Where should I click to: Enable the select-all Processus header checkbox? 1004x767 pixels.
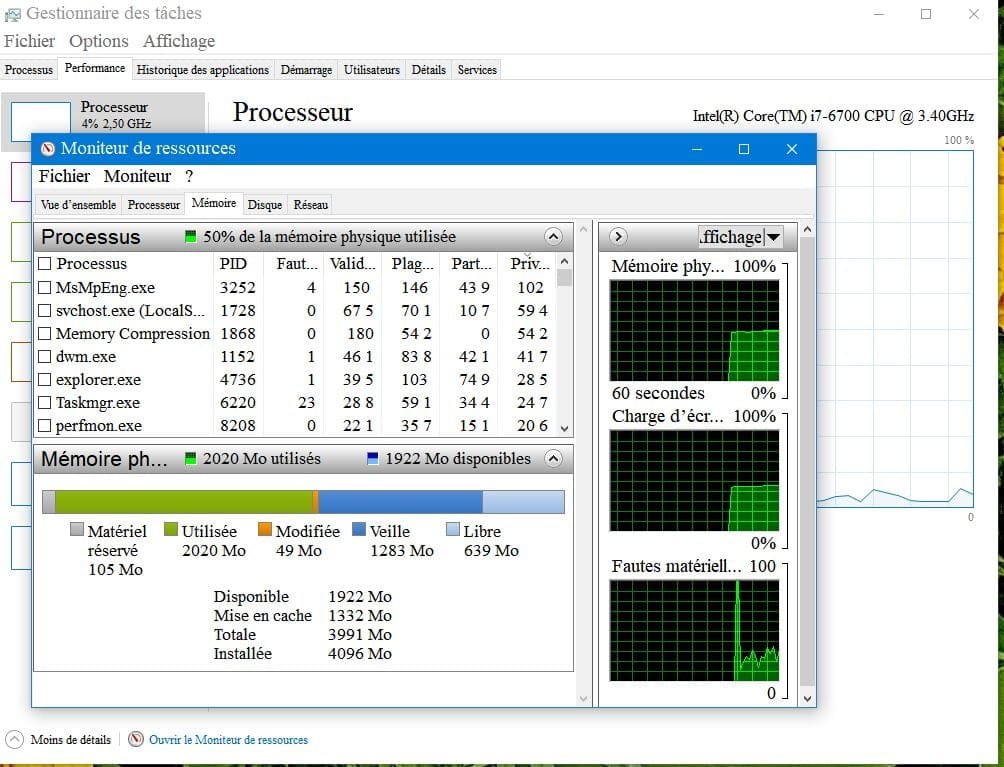click(45, 264)
